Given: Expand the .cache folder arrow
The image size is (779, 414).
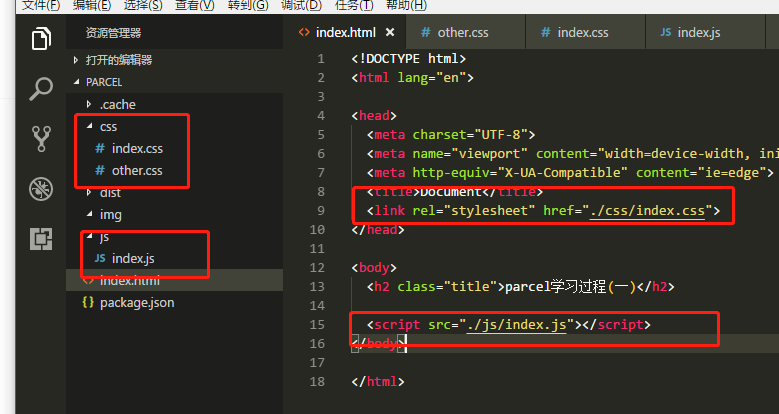Looking at the screenshot, I should click(x=89, y=104).
